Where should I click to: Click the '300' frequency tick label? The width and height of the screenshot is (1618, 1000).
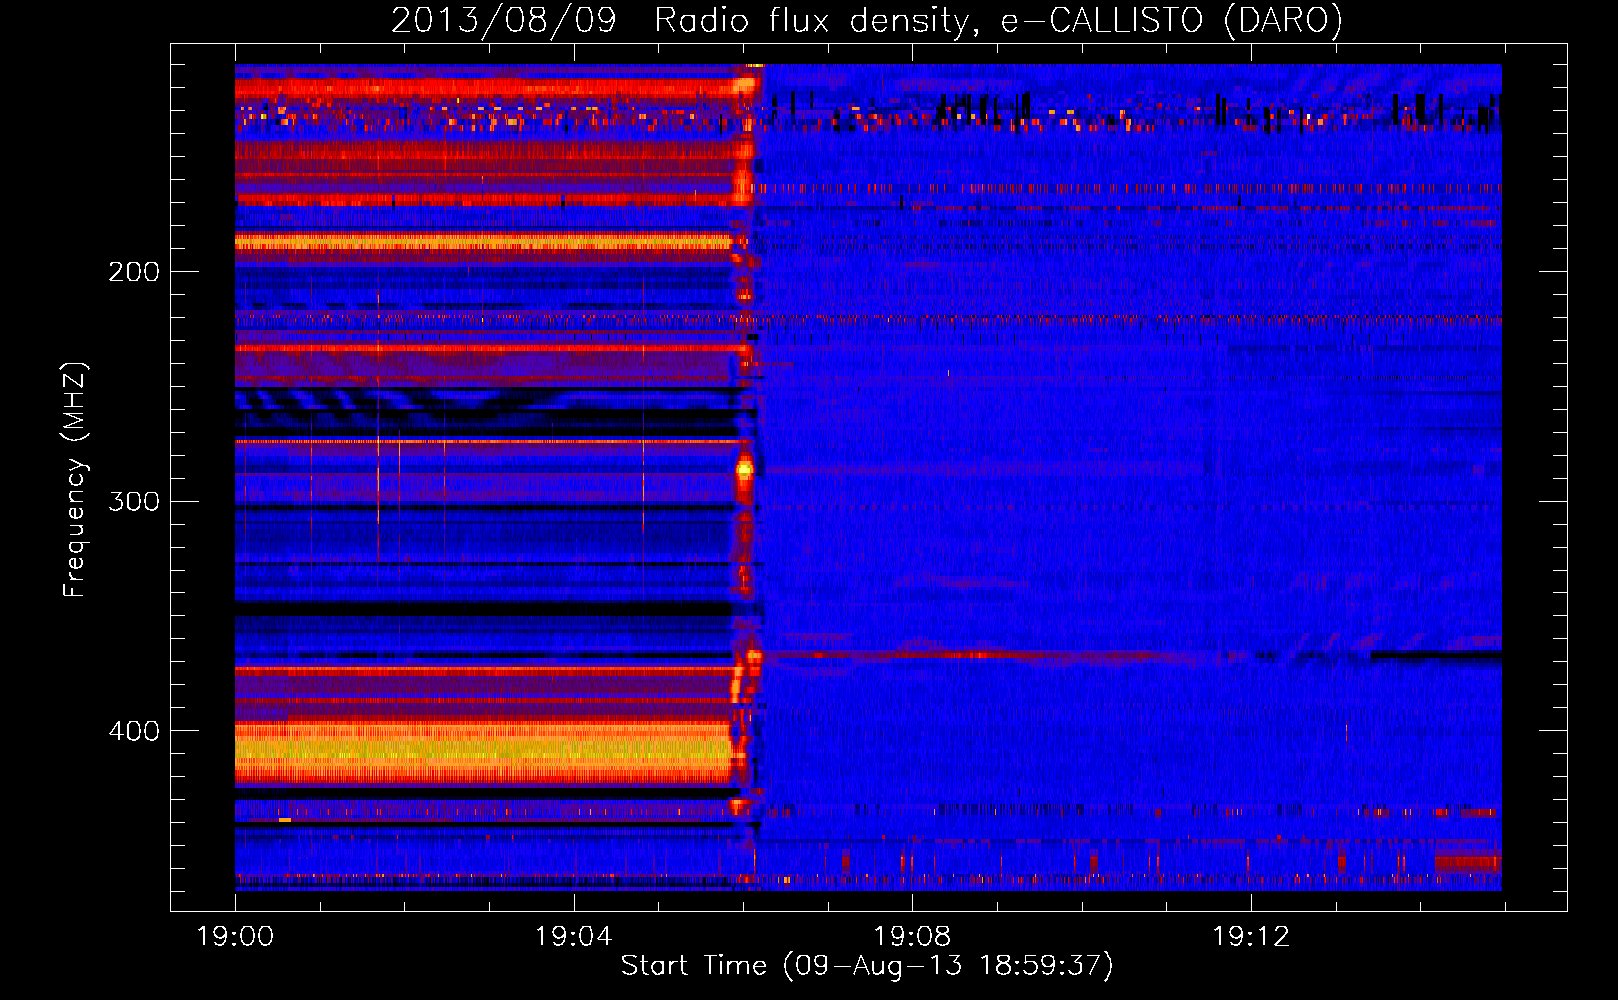[134, 501]
